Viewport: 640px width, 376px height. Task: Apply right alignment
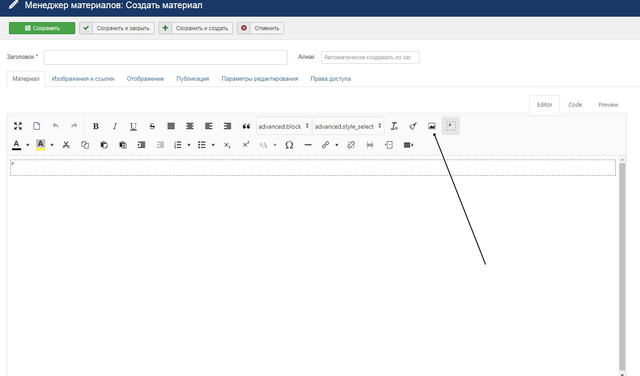[227, 126]
